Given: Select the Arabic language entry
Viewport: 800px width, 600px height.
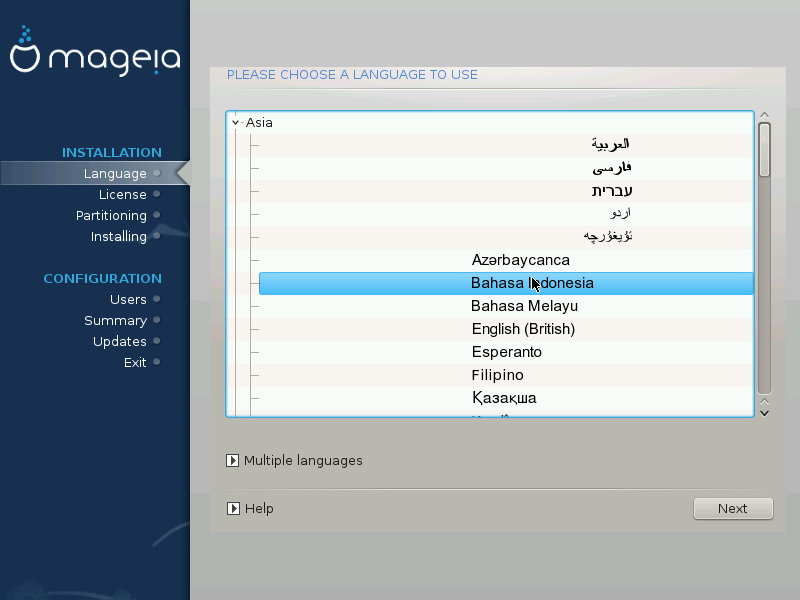Looking at the screenshot, I should tap(610, 145).
